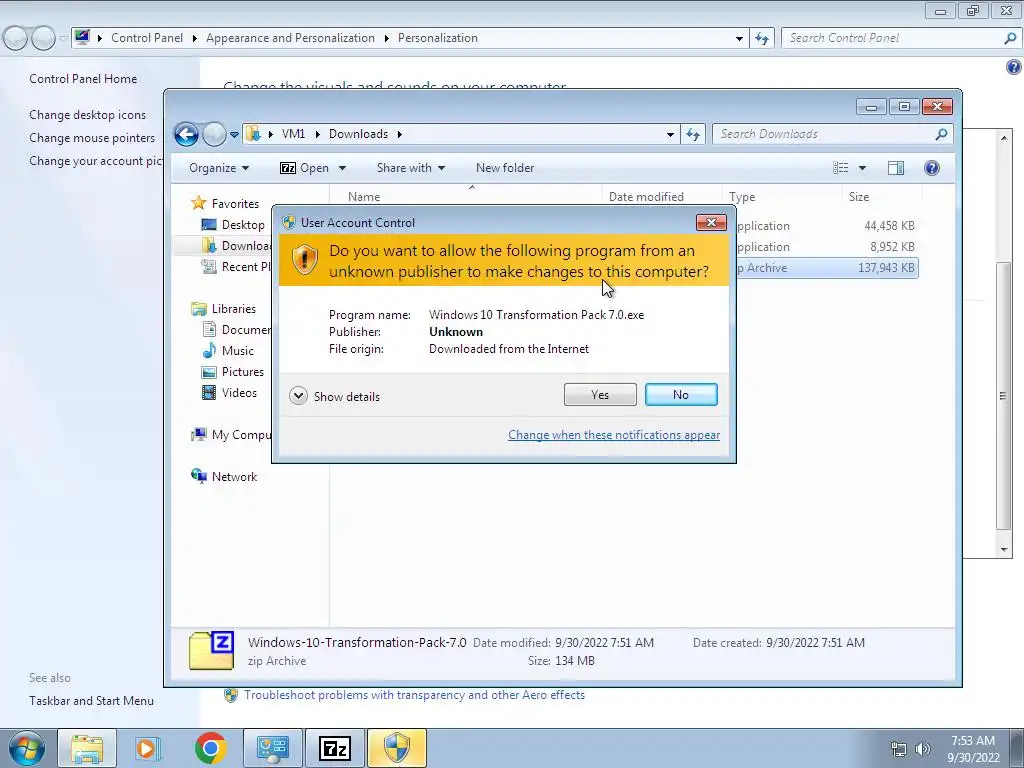Close the User Account Control dialog

coord(711,223)
